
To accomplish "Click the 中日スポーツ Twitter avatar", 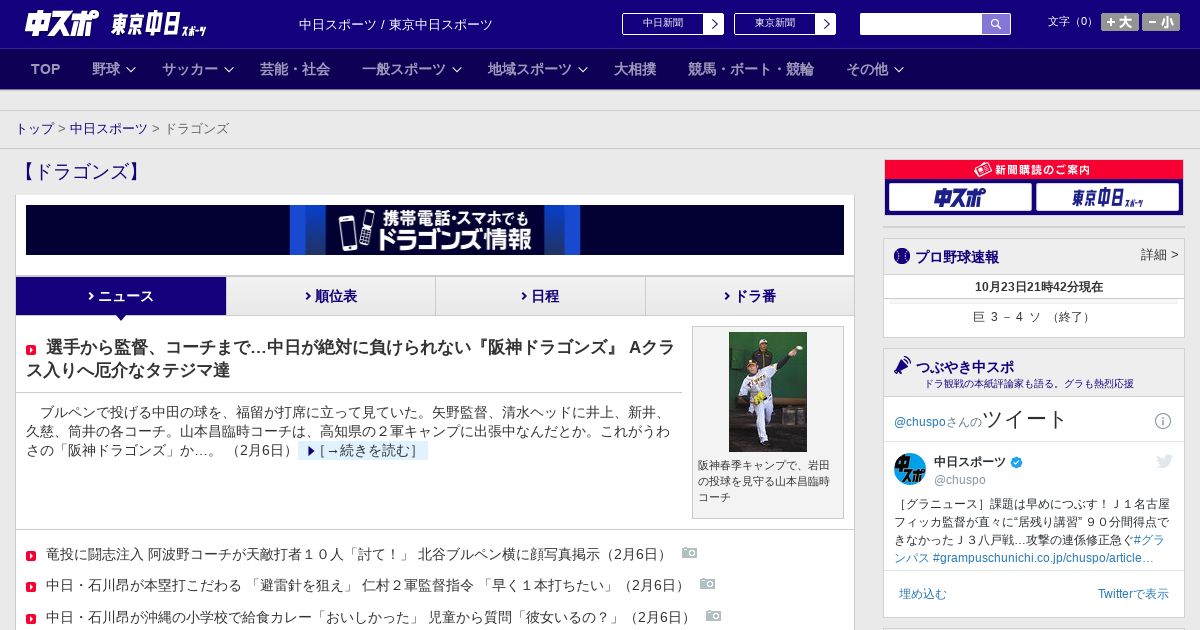I will point(910,469).
